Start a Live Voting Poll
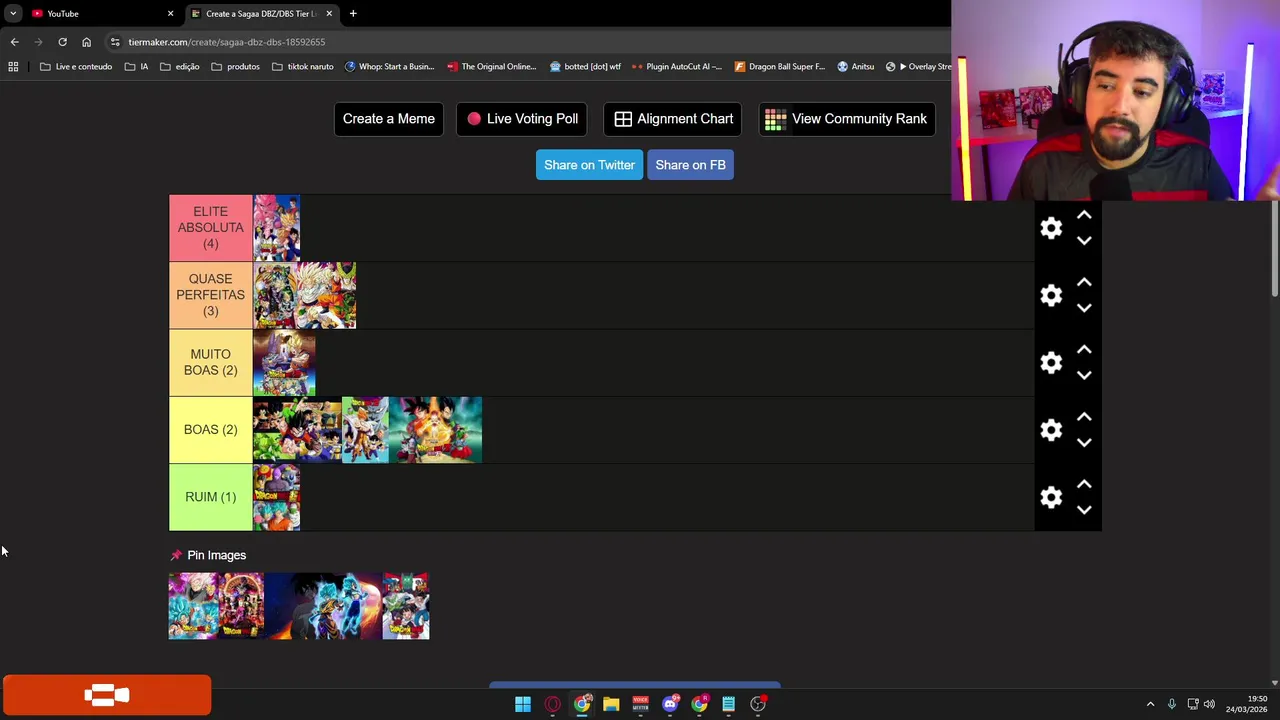This screenshot has width=1280, height=720. 522,119
